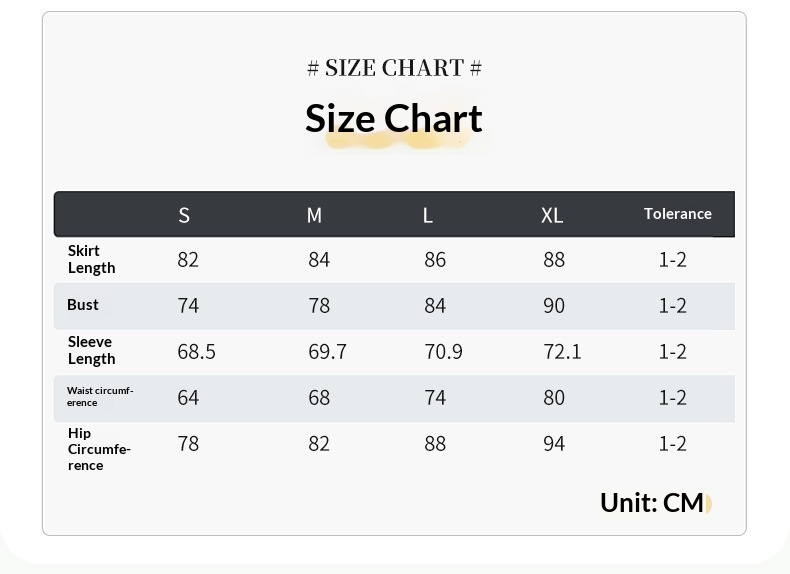Select the XL hip value 94
The width and height of the screenshot is (790, 574).
point(554,443)
